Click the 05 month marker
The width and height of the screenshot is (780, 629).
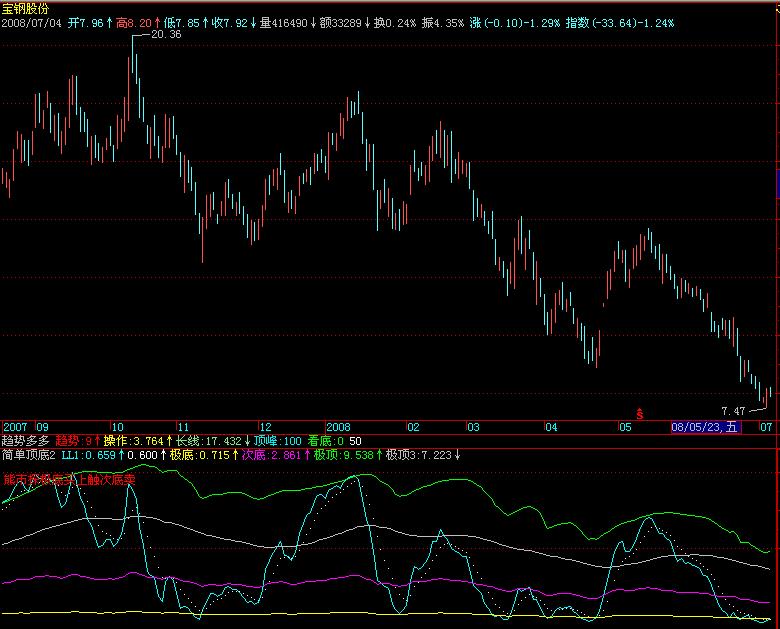(x=625, y=427)
